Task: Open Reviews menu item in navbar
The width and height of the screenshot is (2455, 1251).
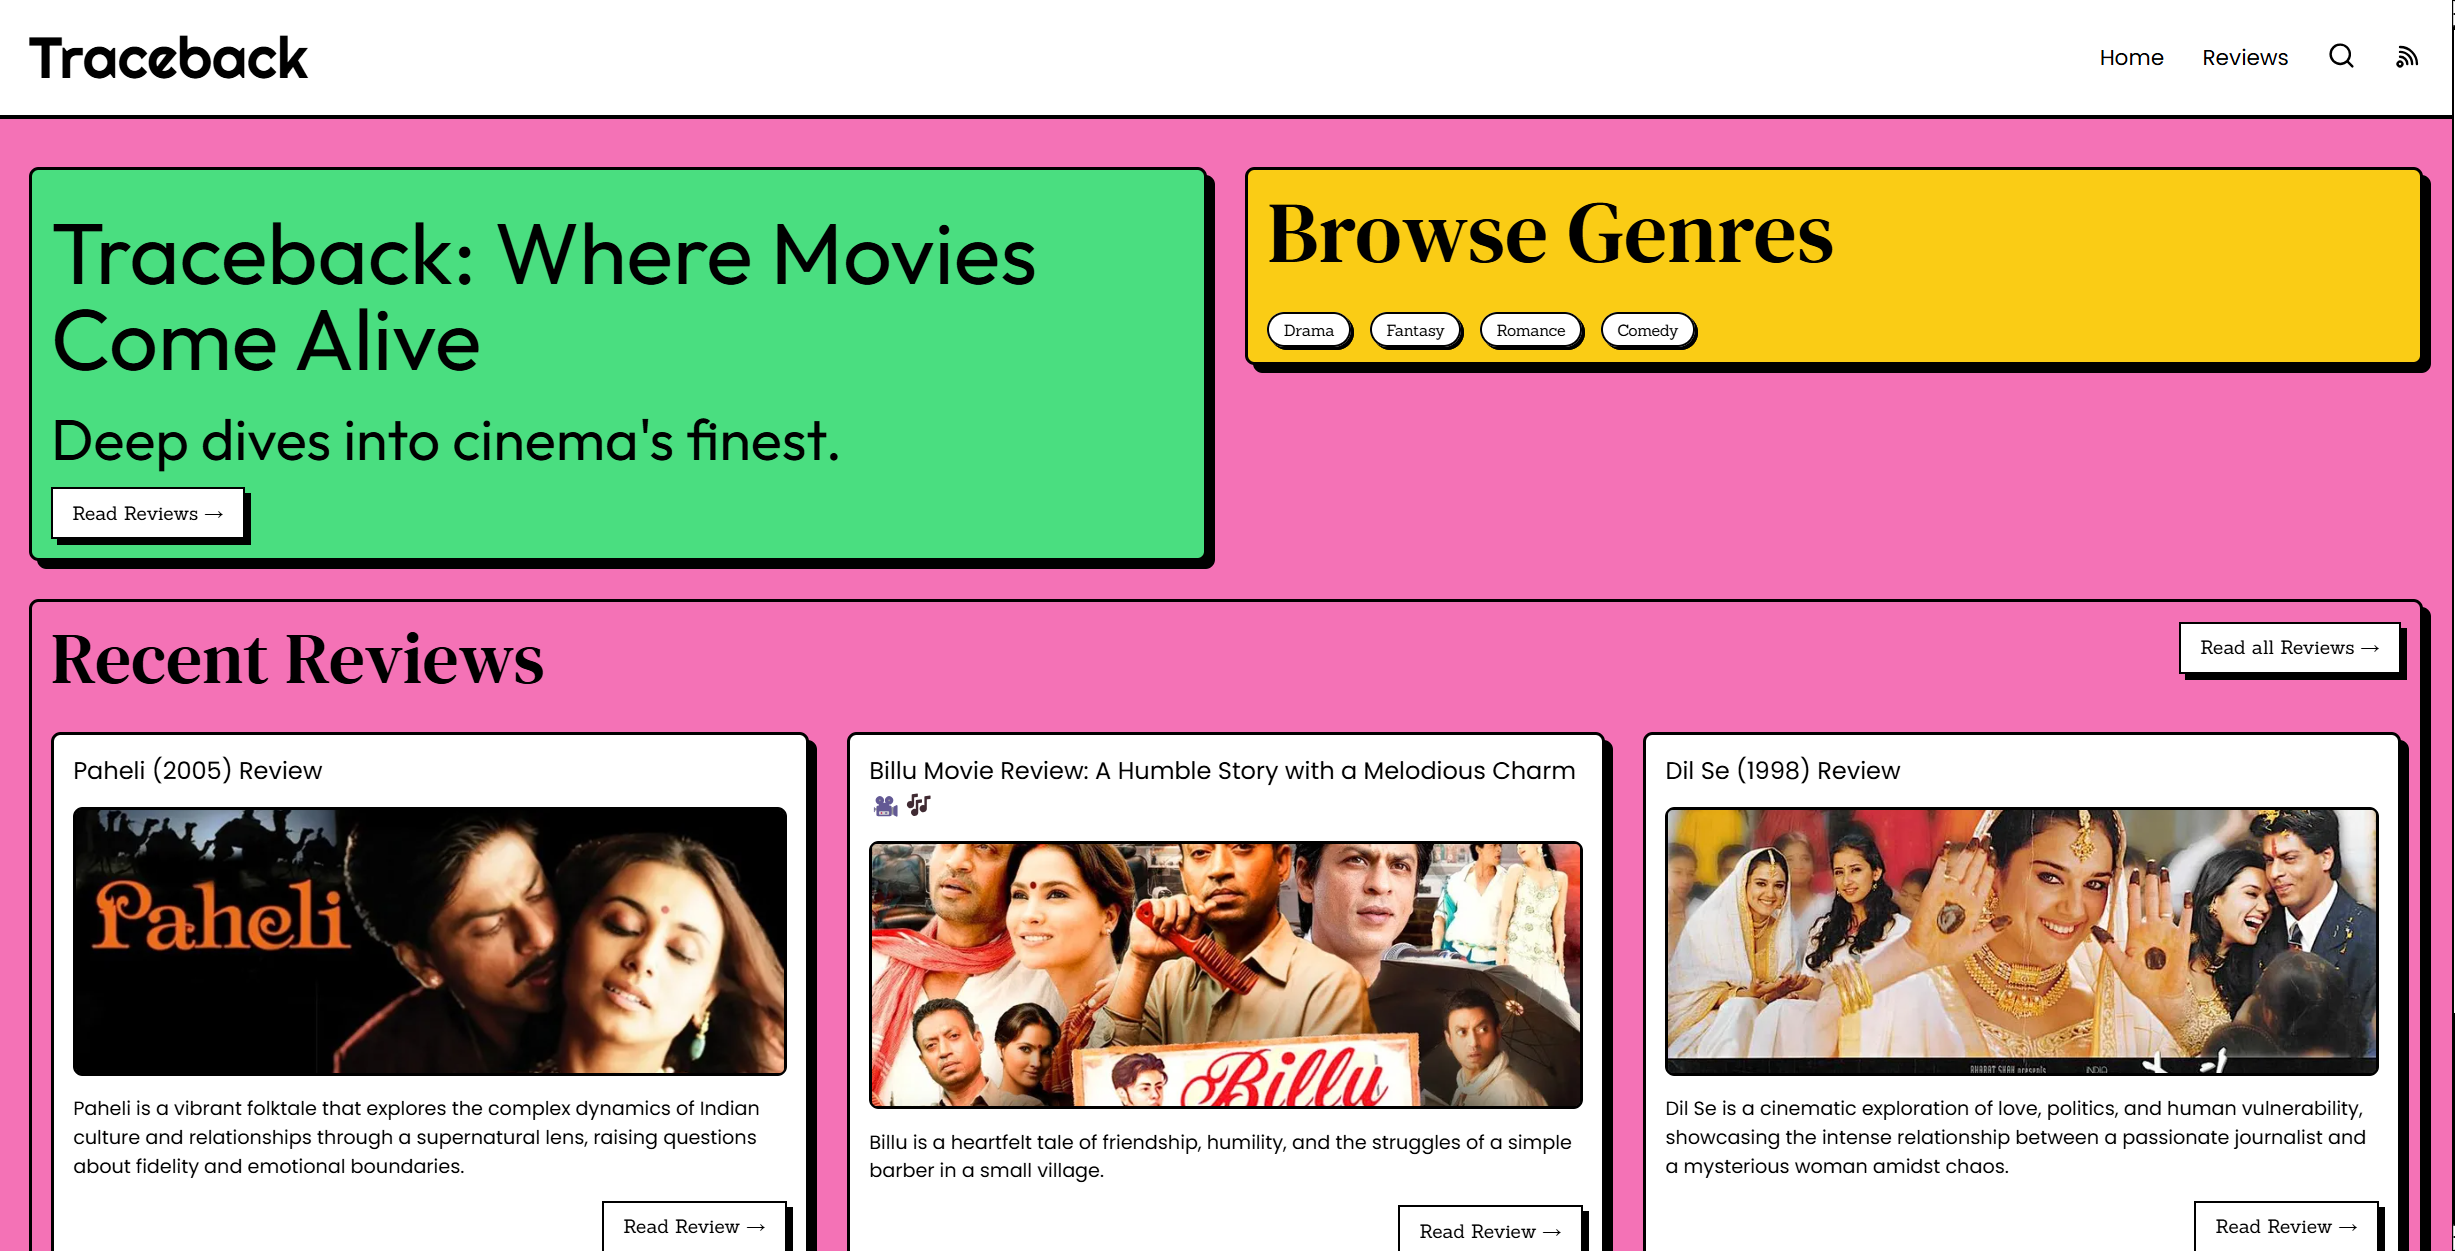Action: pyautogui.click(x=2244, y=57)
